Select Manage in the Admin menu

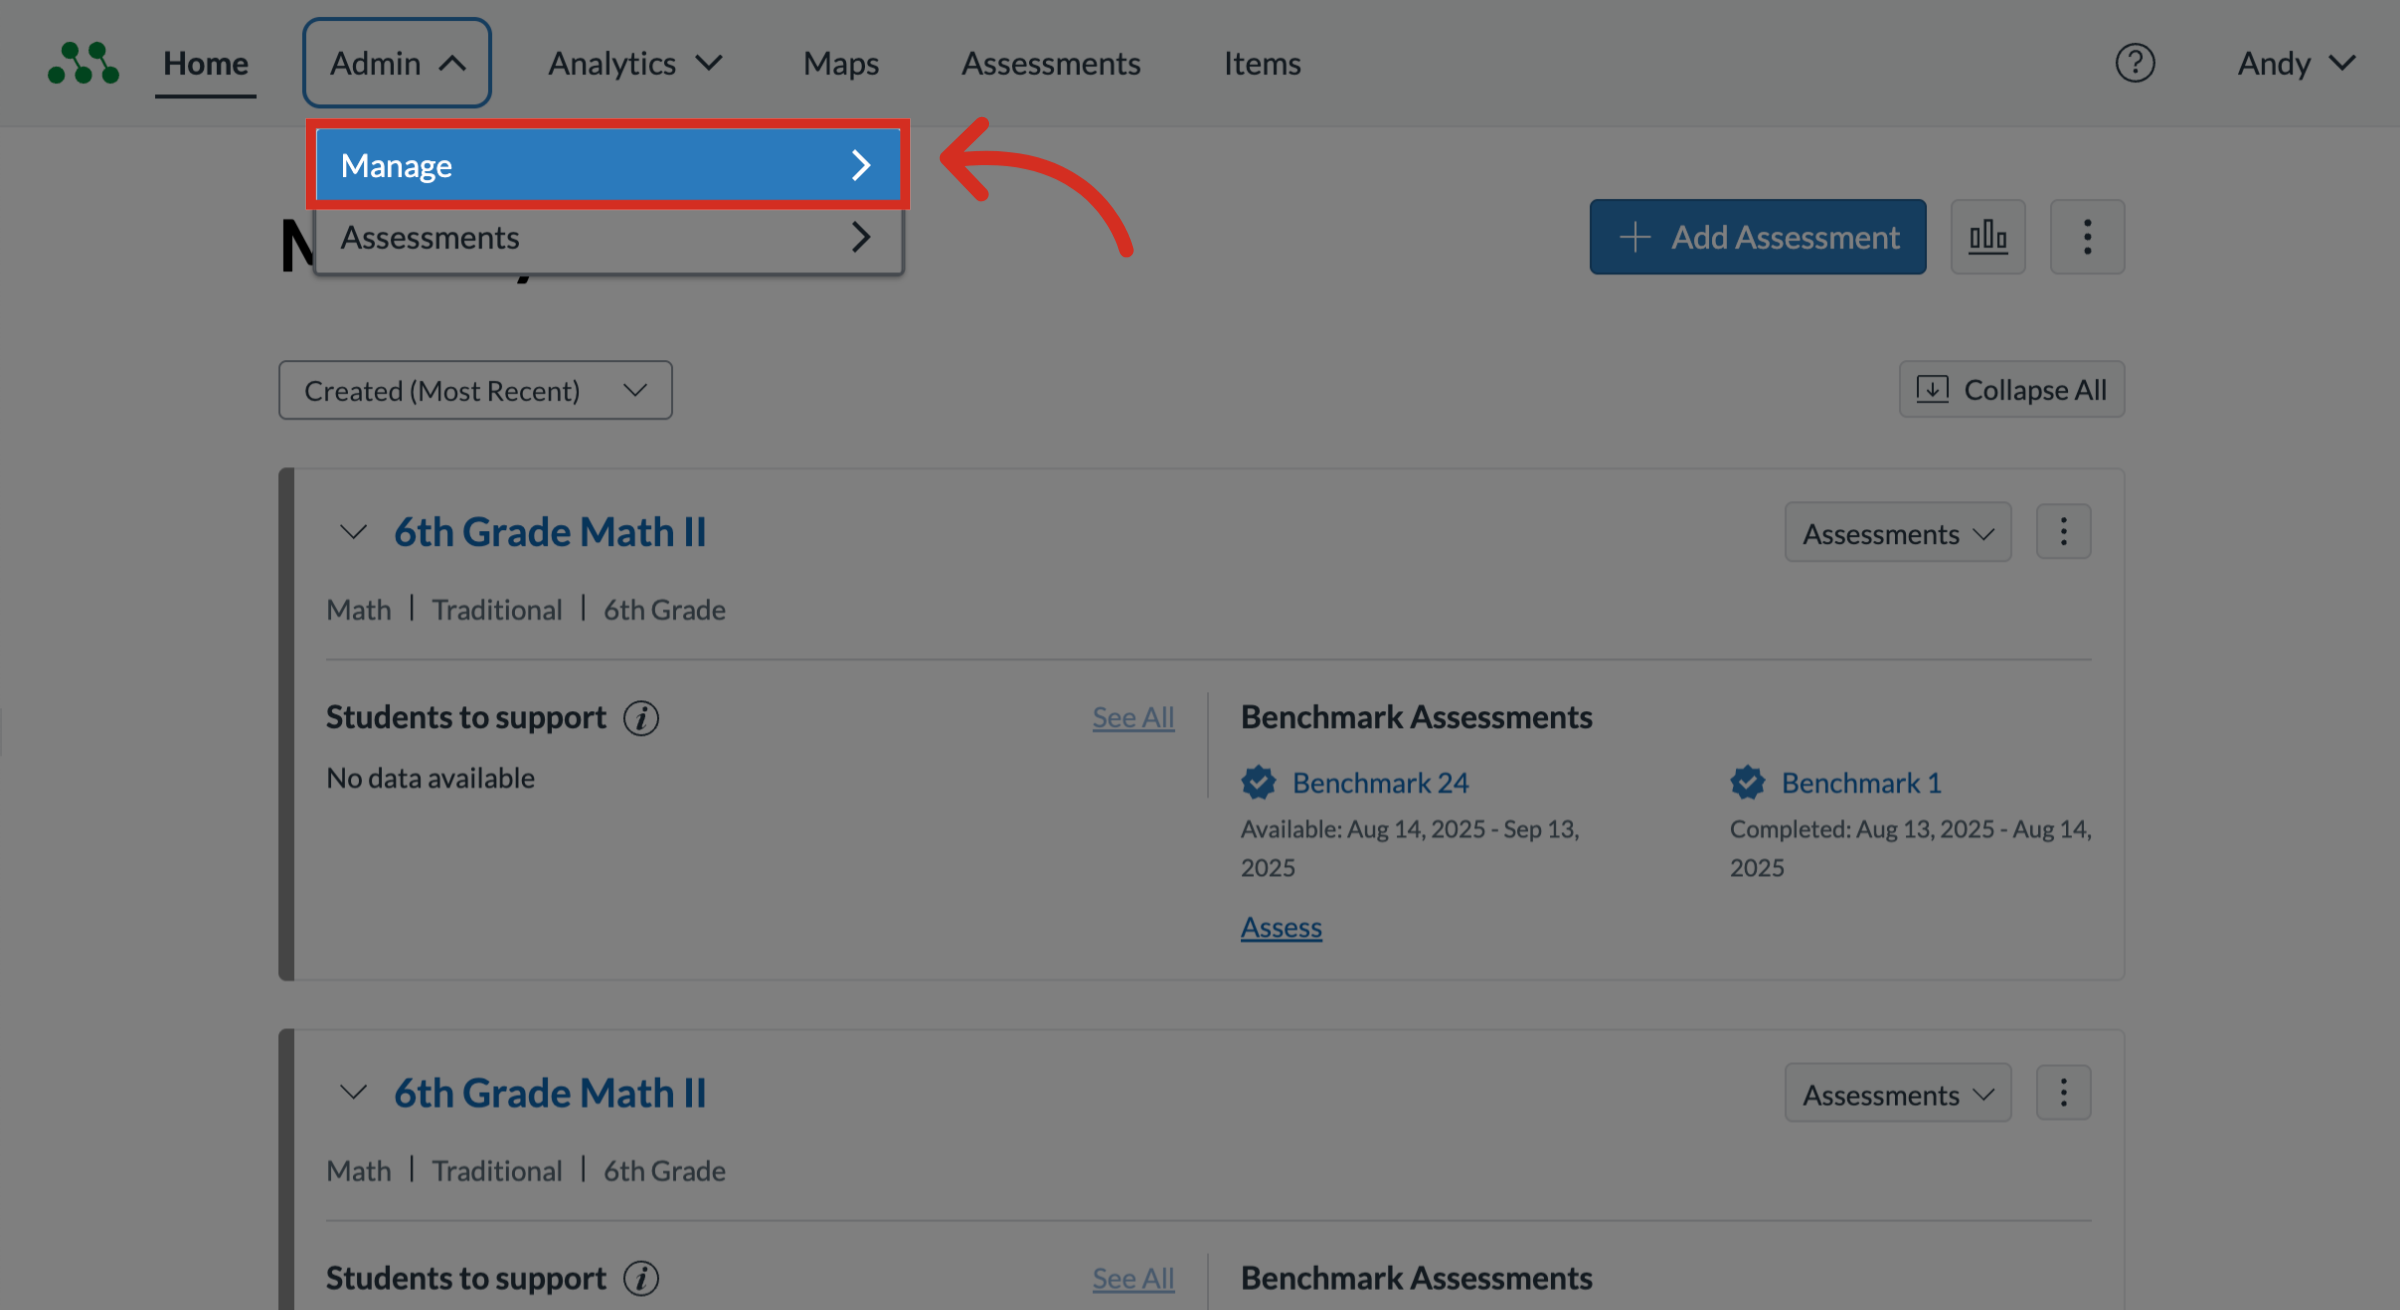(607, 165)
